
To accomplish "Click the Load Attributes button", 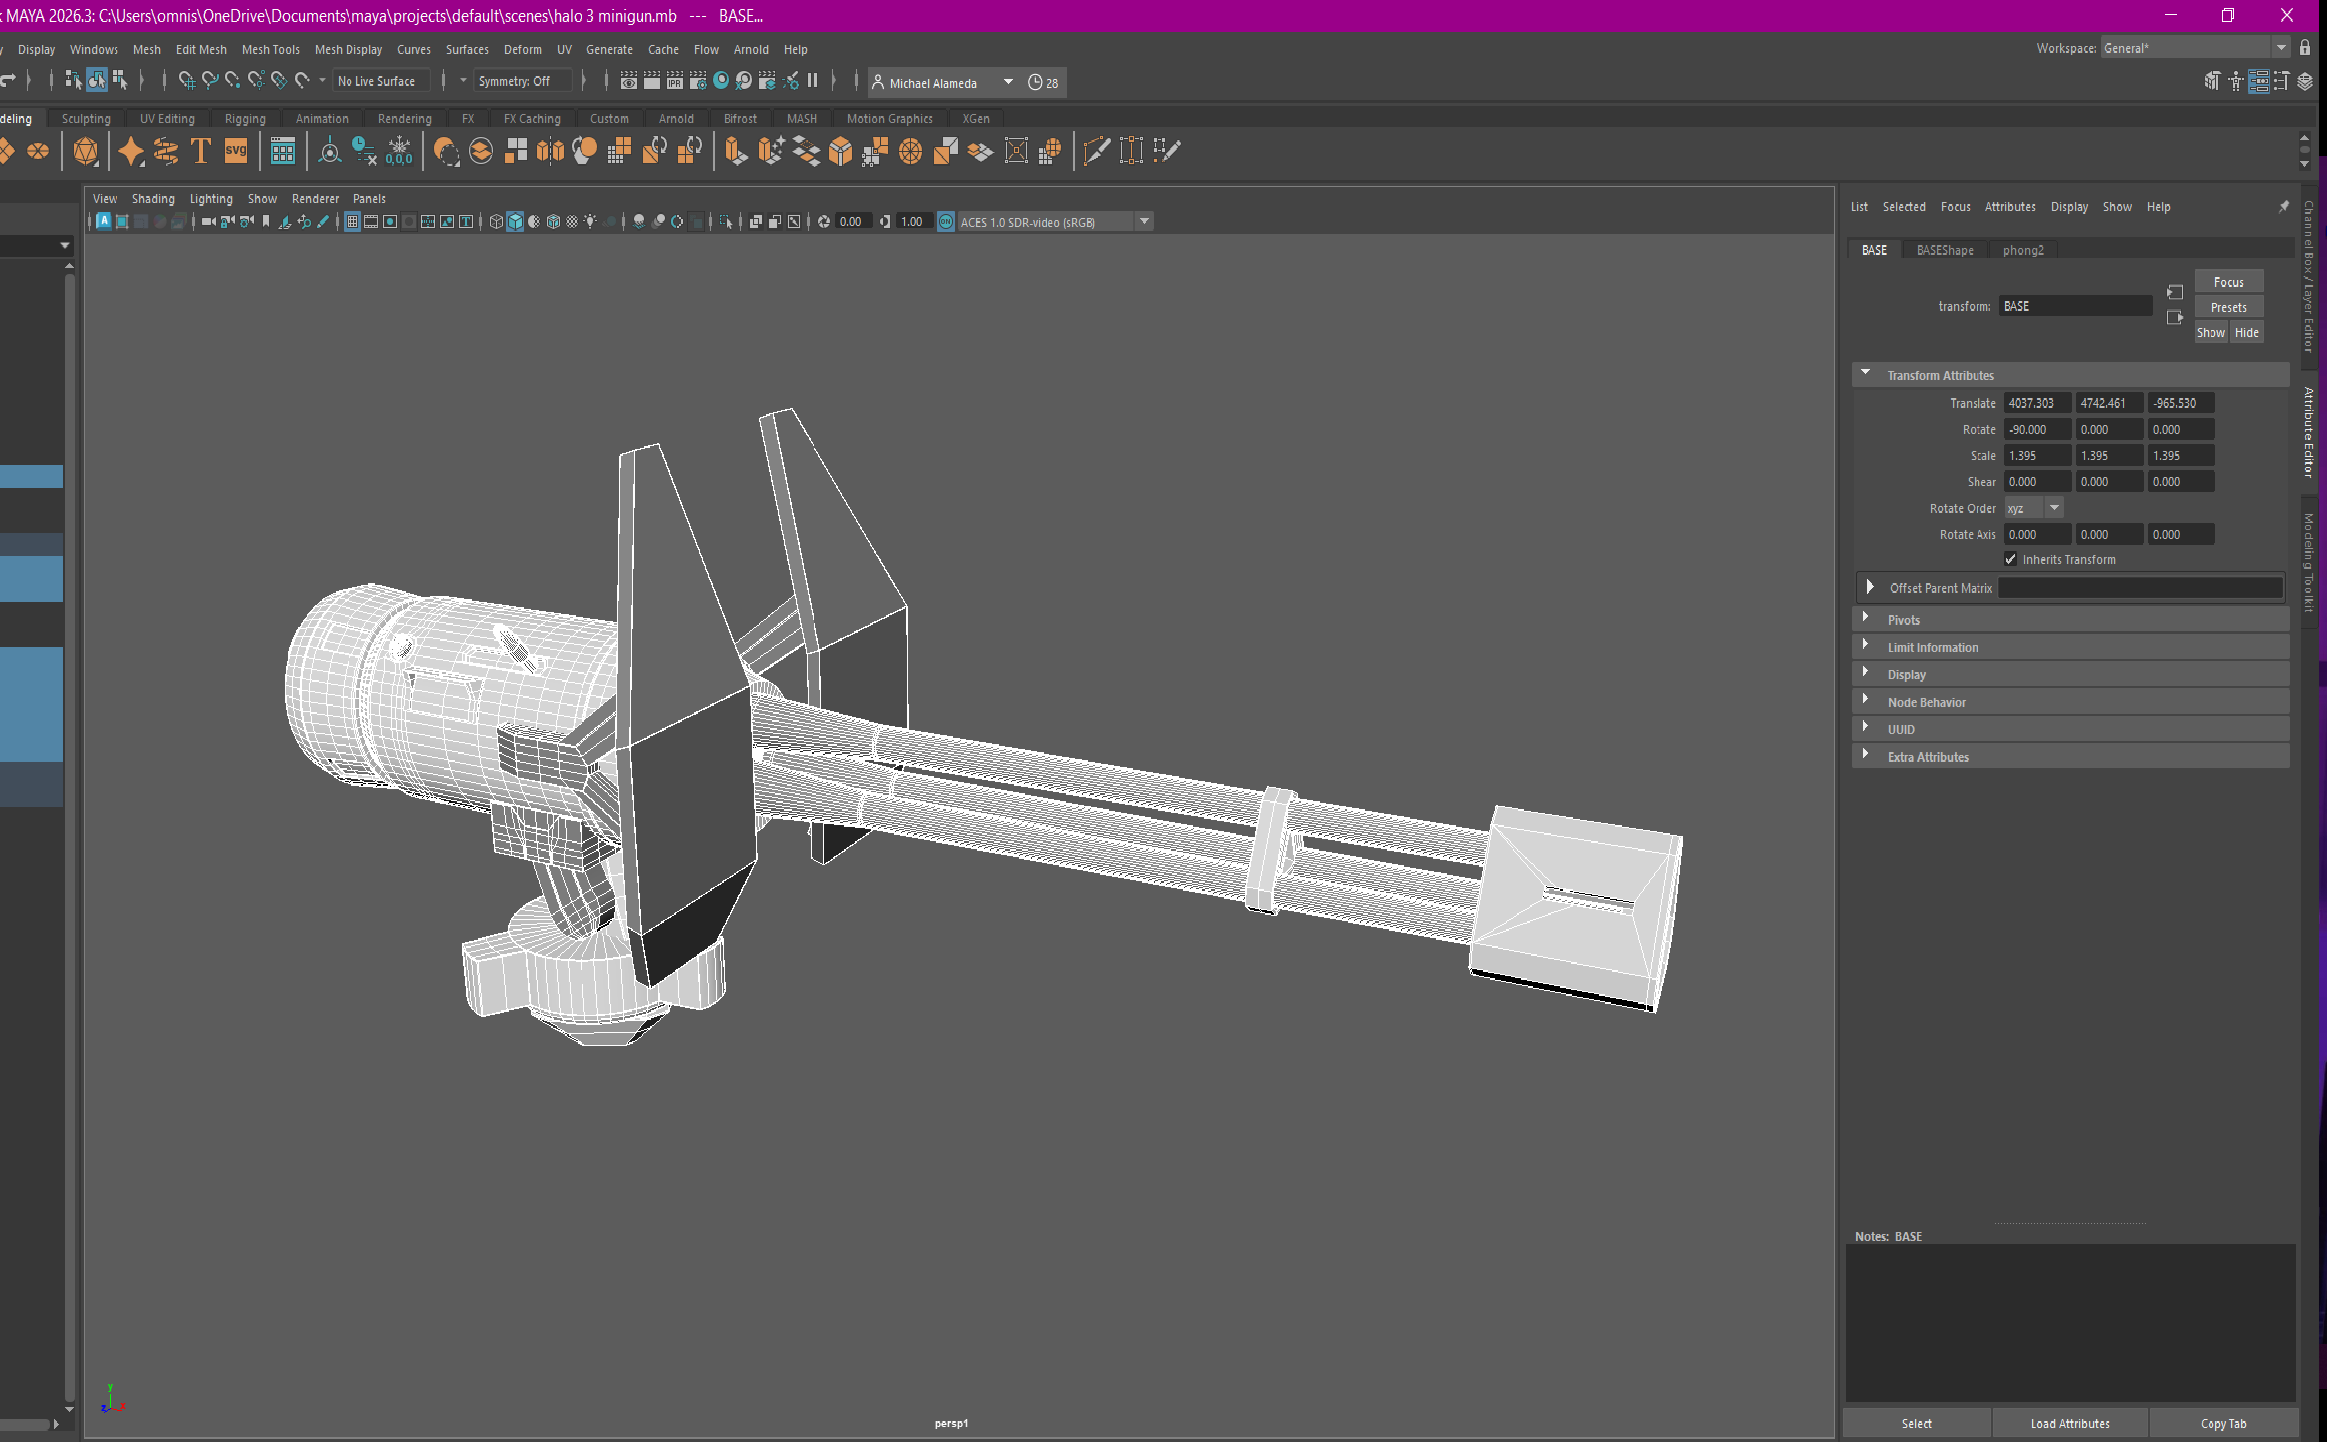I will (2070, 1423).
